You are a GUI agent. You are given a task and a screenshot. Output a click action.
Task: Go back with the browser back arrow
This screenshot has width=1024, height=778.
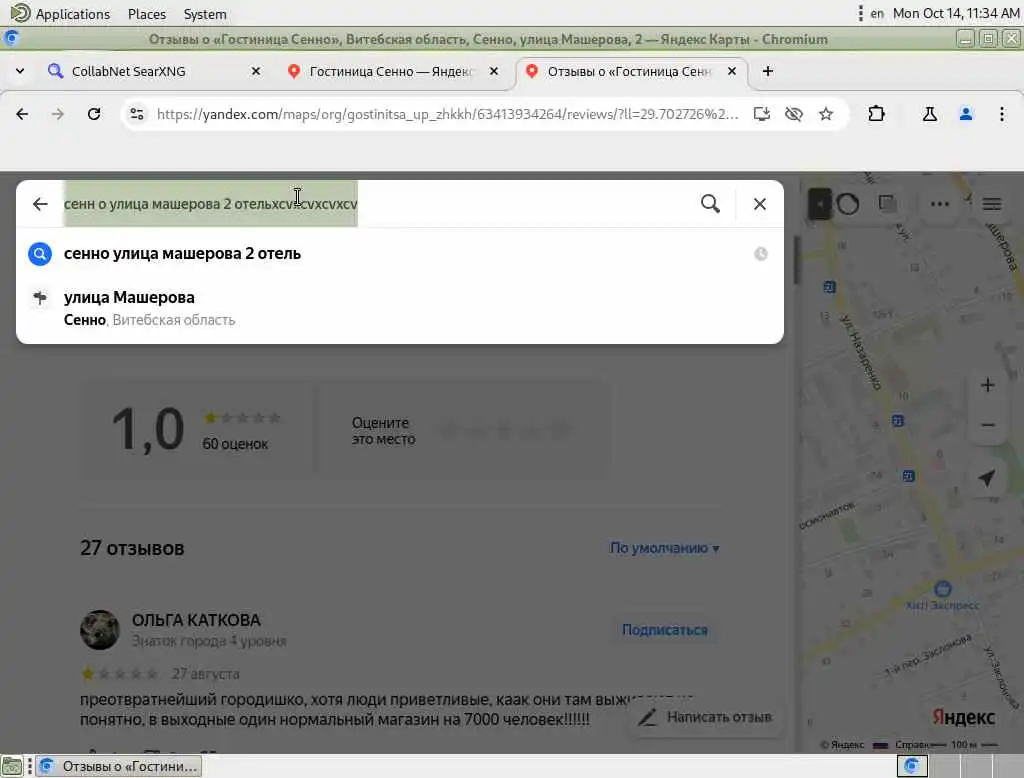(22, 114)
